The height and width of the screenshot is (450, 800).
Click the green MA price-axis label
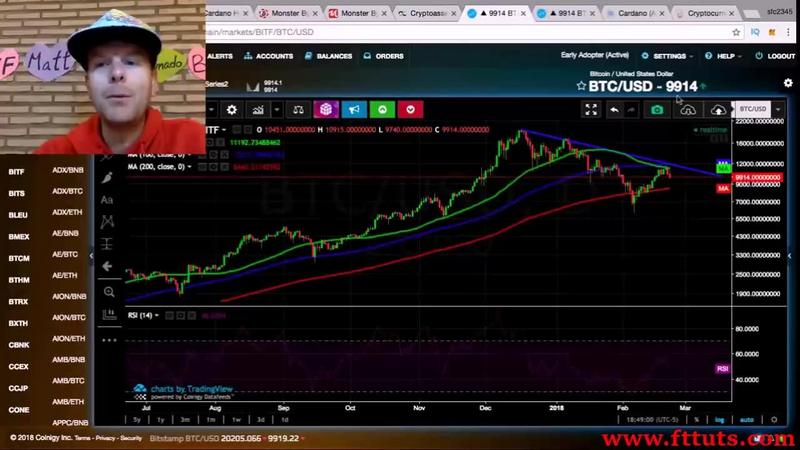click(723, 168)
